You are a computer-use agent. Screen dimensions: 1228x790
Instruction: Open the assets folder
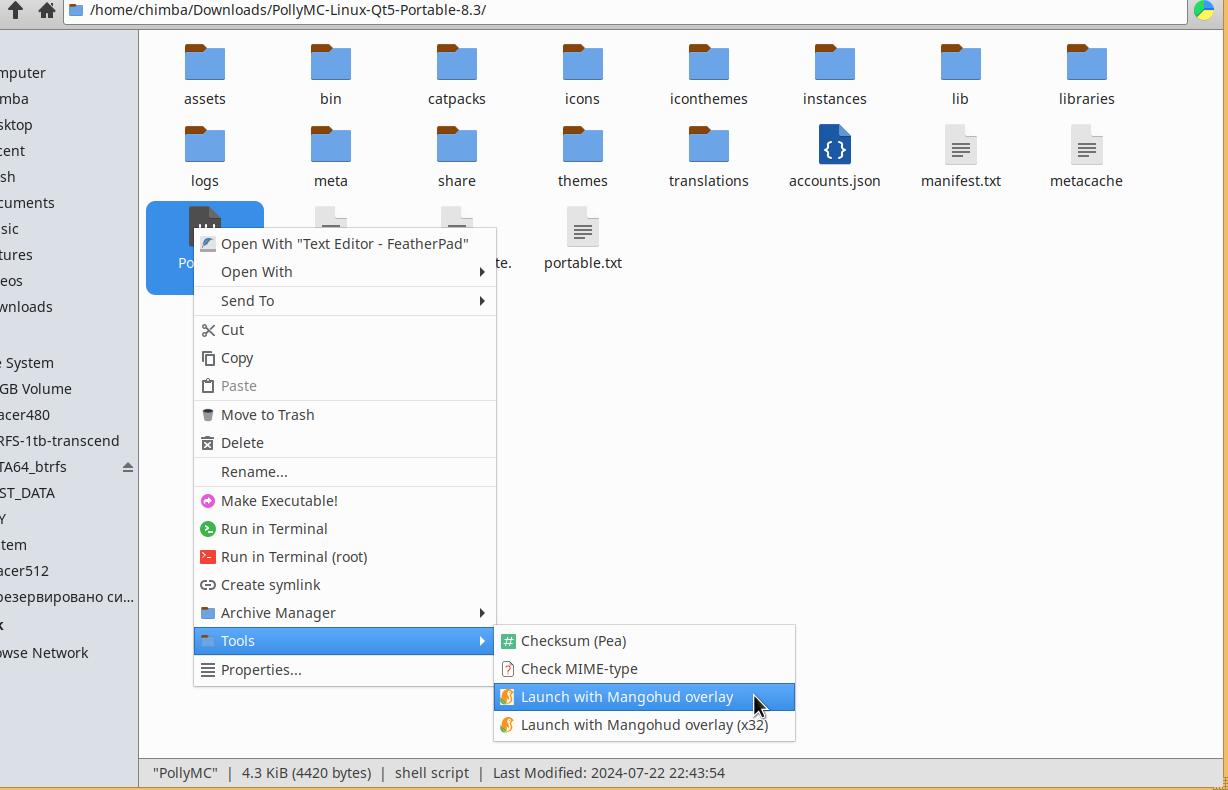pos(205,75)
